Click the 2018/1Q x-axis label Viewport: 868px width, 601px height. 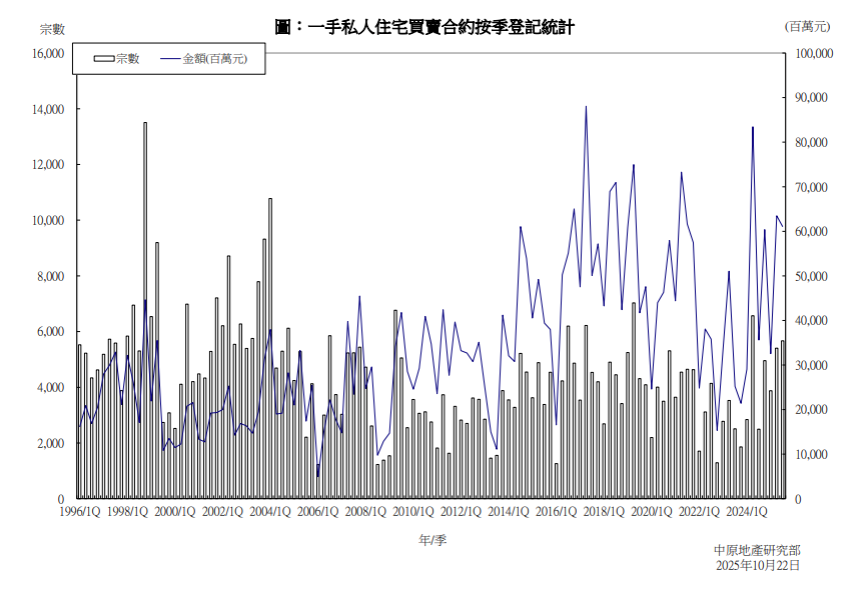click(x=603, y=511)
